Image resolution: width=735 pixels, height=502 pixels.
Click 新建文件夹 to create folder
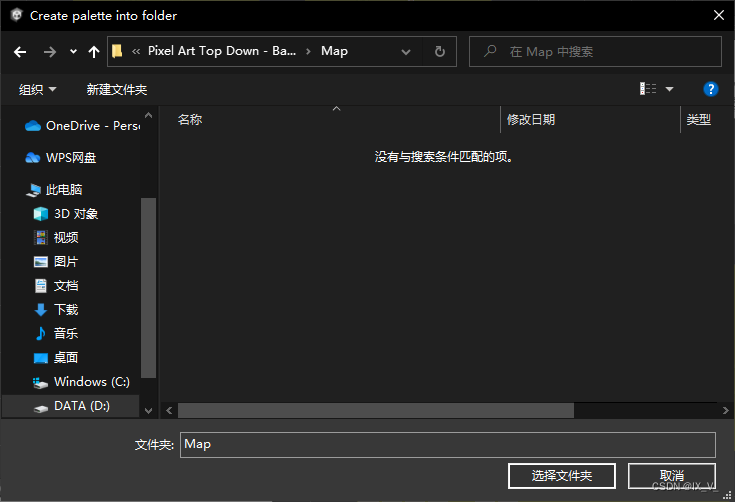tap(117, 89)
